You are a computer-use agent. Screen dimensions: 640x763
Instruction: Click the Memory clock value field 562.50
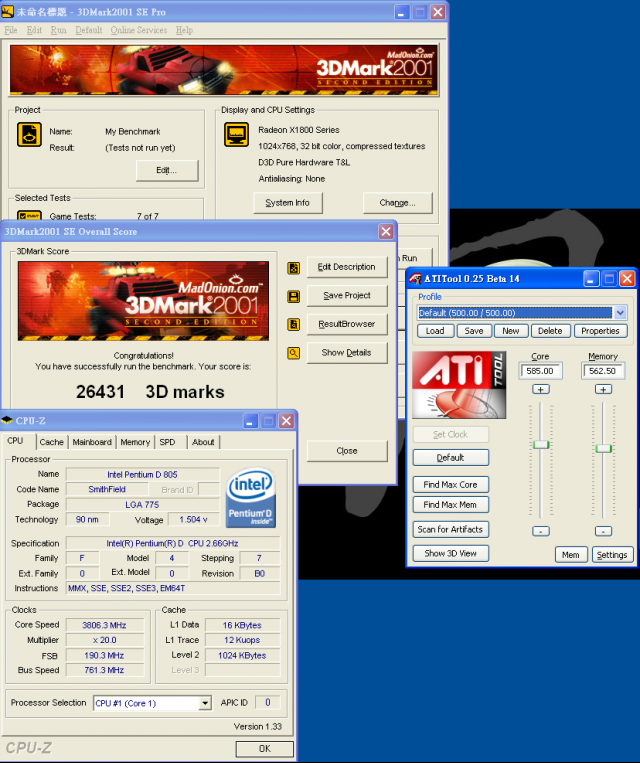(603, 371)
